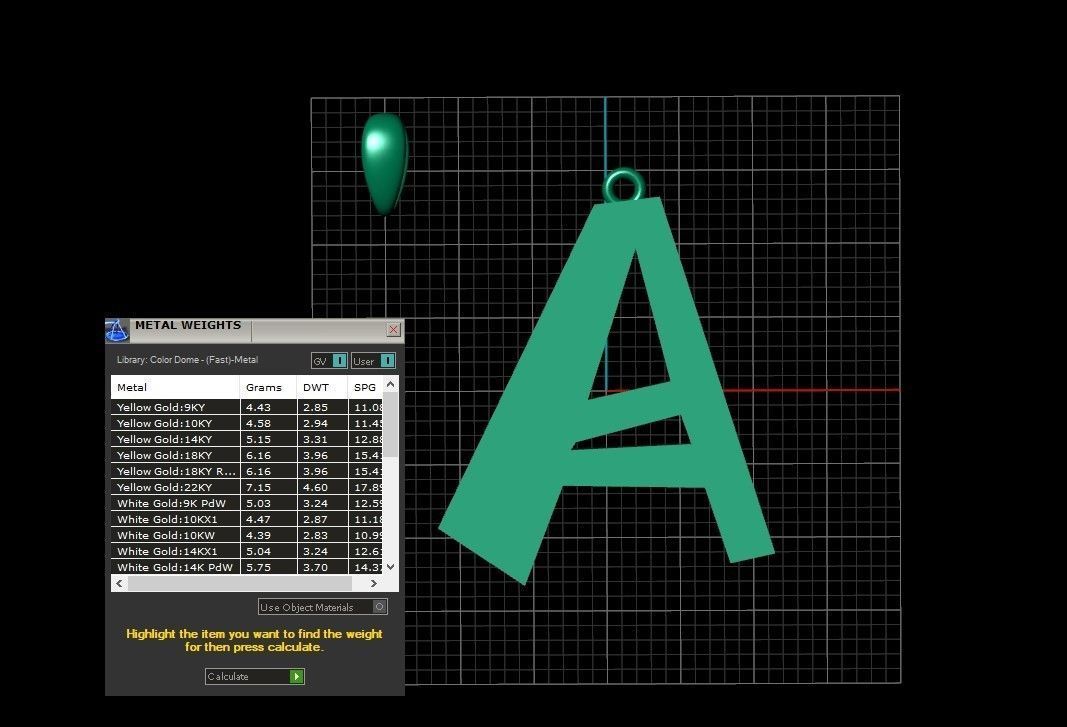
Task: Select the White Gold:9K PdW row
Action: (x=247, y=503)
